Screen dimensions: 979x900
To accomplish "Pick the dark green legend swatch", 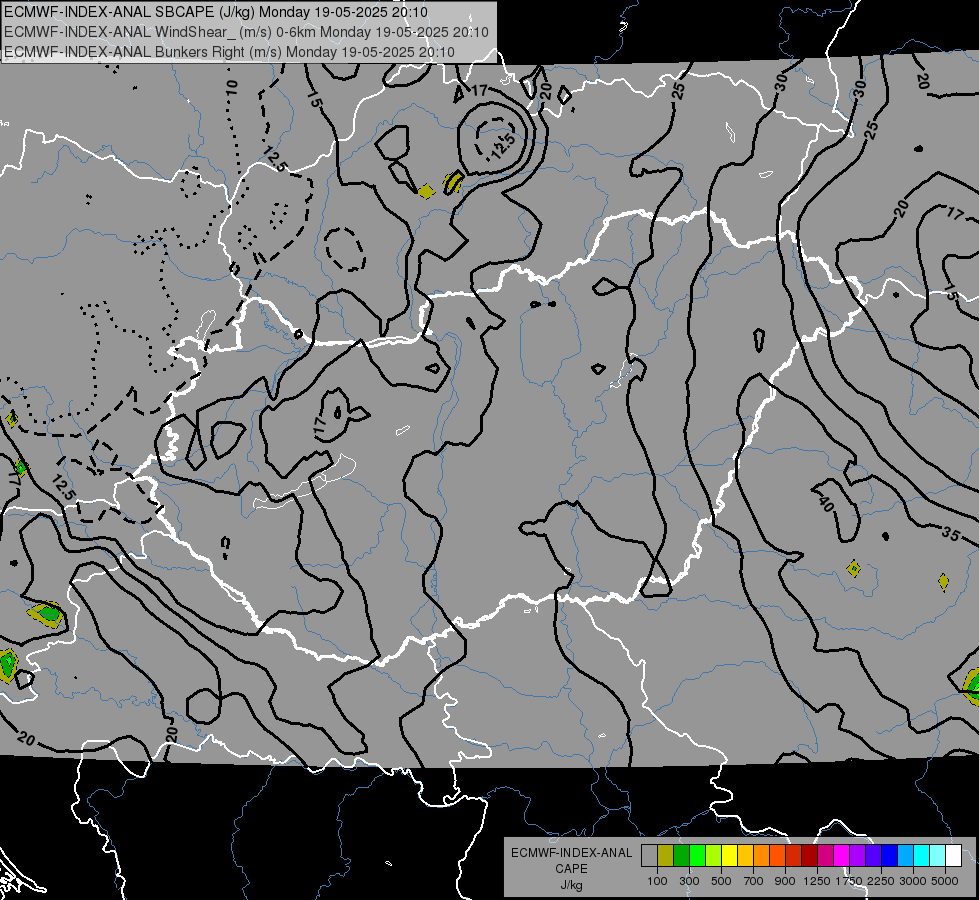I will [681, 856].
